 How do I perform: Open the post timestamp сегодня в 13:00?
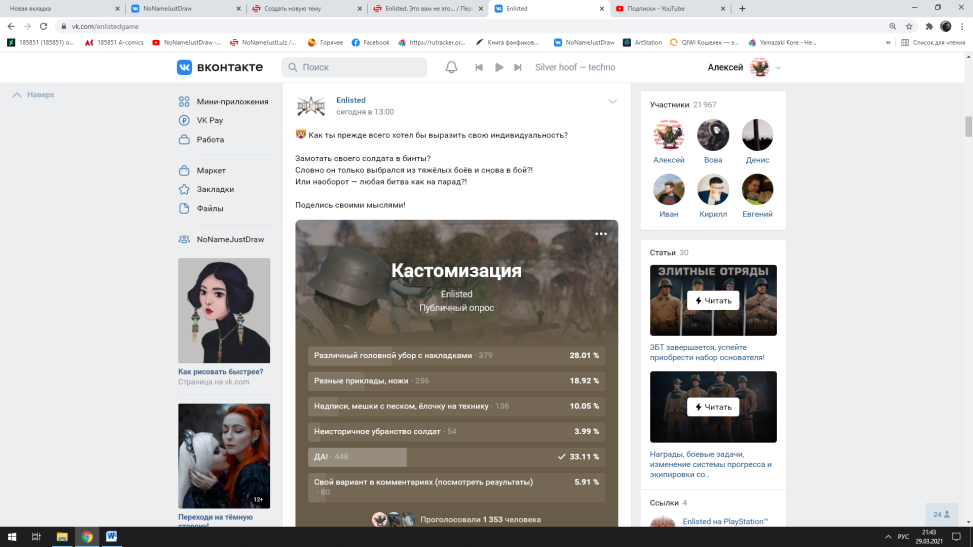(x=365, y=112)
